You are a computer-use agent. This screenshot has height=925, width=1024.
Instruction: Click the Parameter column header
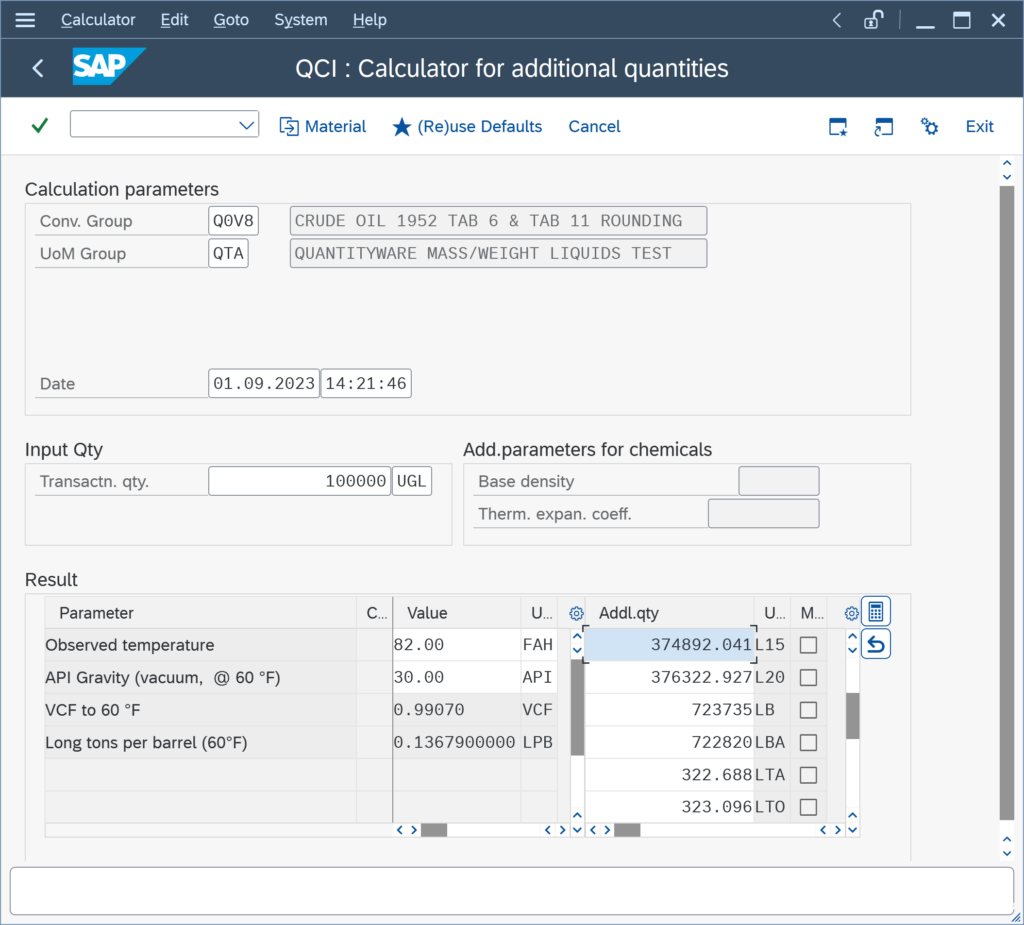[x=200, y=613]
